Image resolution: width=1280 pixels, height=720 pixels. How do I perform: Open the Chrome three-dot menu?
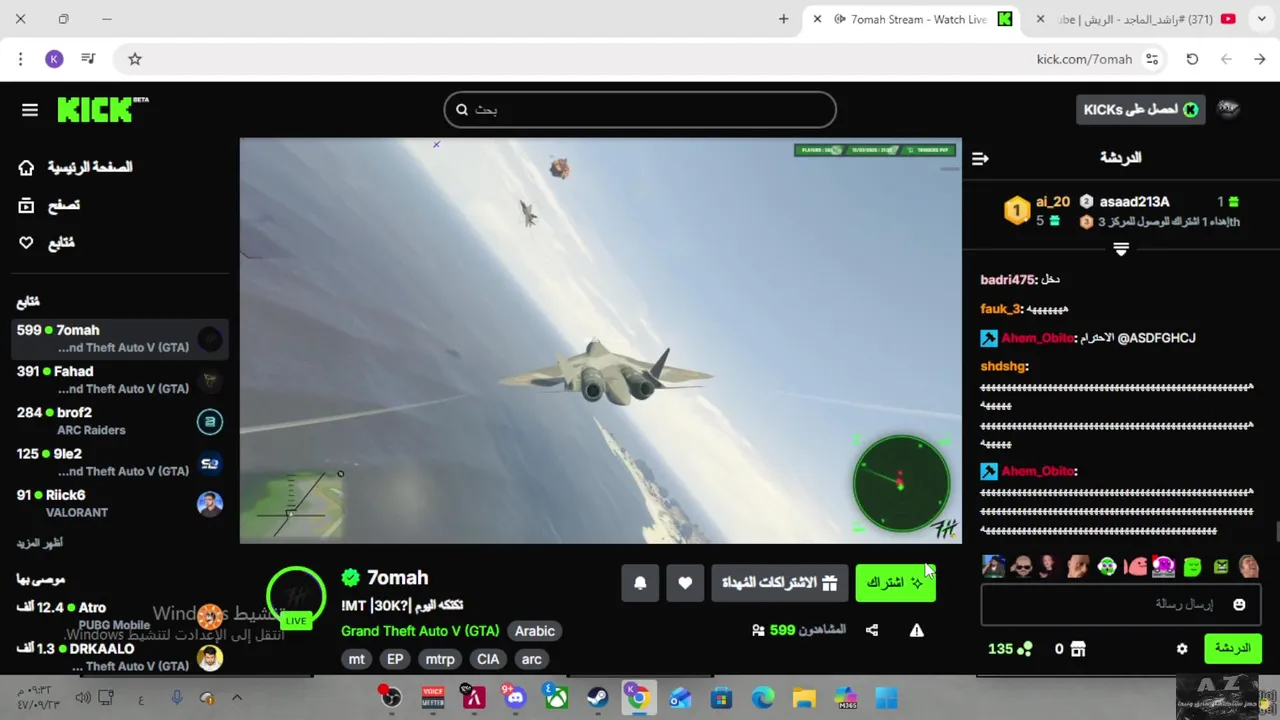20,59
